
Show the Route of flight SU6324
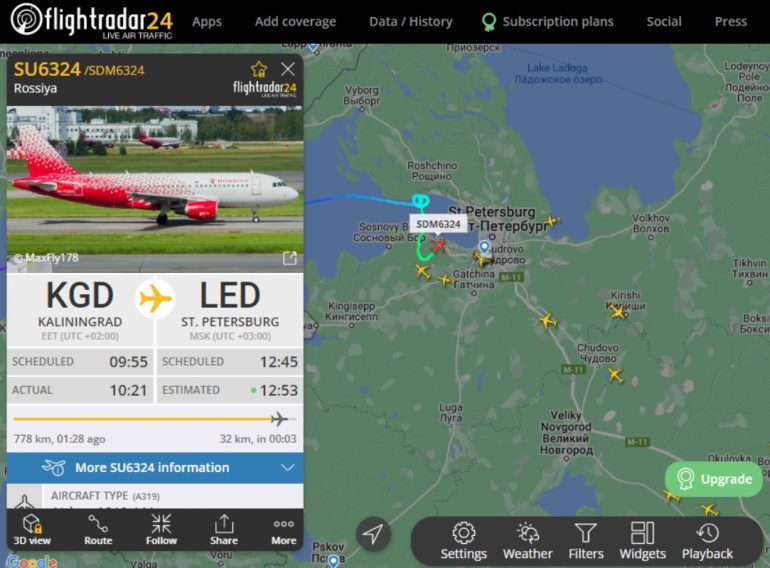[x=98, y=530]
